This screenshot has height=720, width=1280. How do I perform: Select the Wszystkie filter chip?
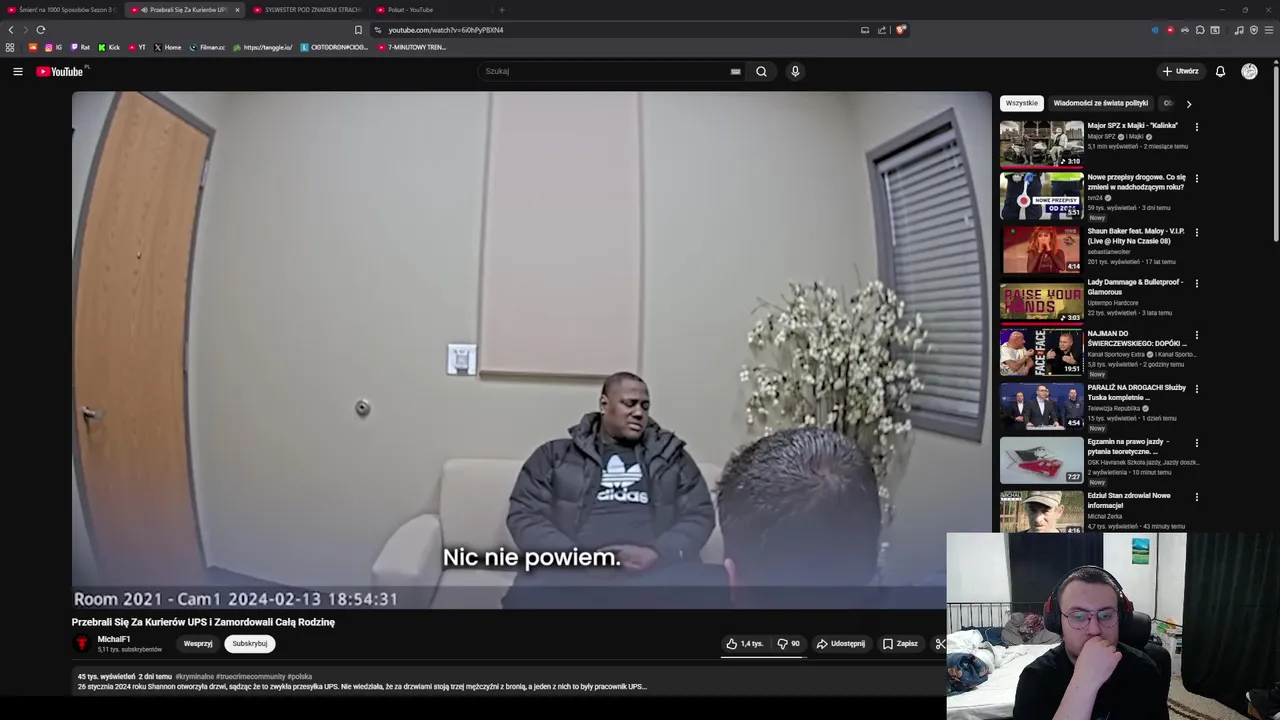coord(1022,103)
